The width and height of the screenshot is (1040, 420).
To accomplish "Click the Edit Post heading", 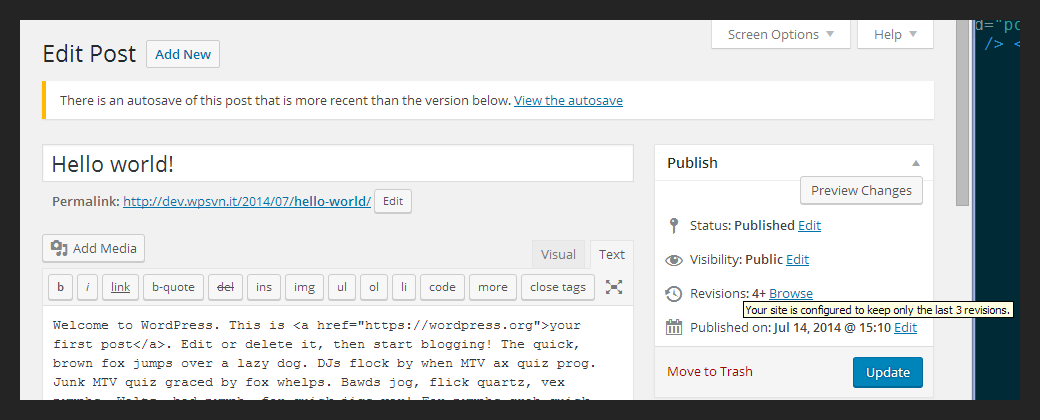I will (x=89, y=54).
